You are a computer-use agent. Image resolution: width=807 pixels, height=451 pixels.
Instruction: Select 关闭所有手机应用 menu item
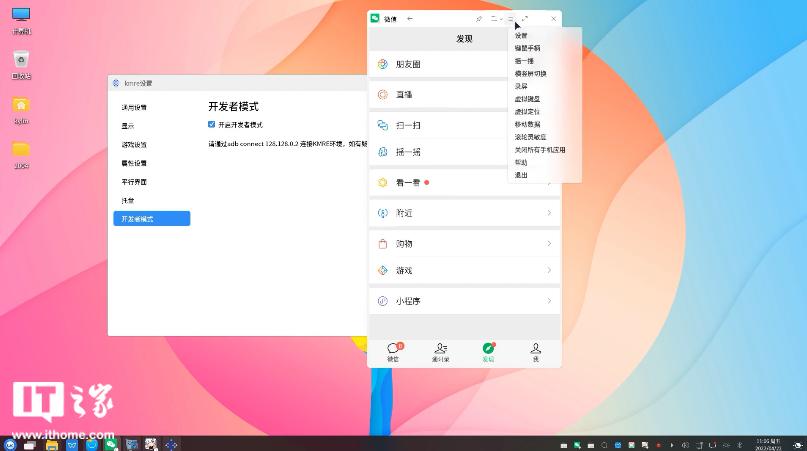coord(540,149)
